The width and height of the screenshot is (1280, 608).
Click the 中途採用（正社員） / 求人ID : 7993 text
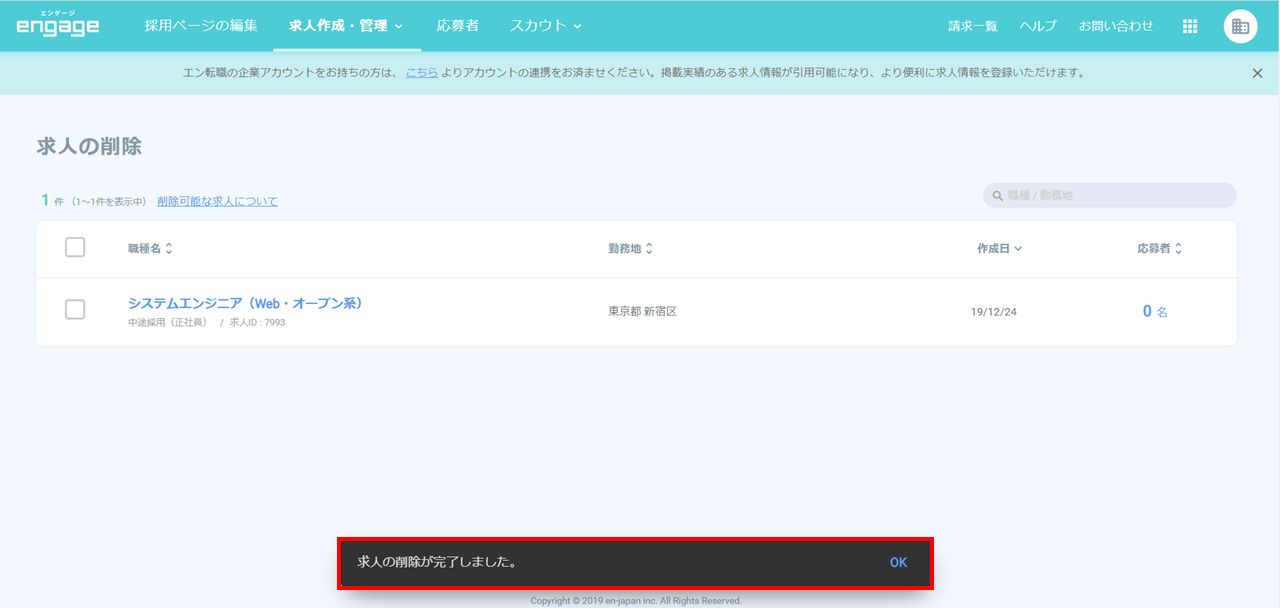[x=206, y=323]
